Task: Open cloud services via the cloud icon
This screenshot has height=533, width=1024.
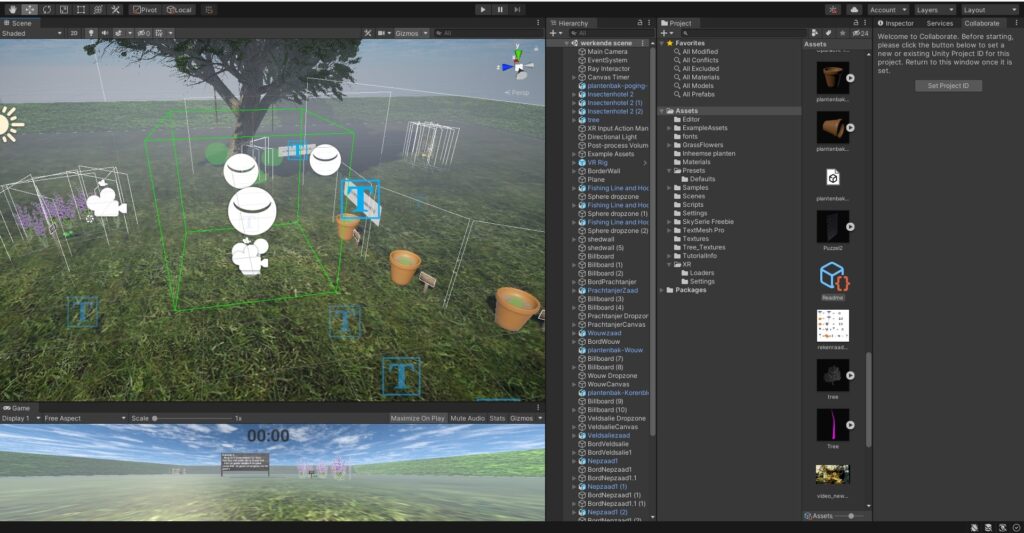Action: coord(855,9)
